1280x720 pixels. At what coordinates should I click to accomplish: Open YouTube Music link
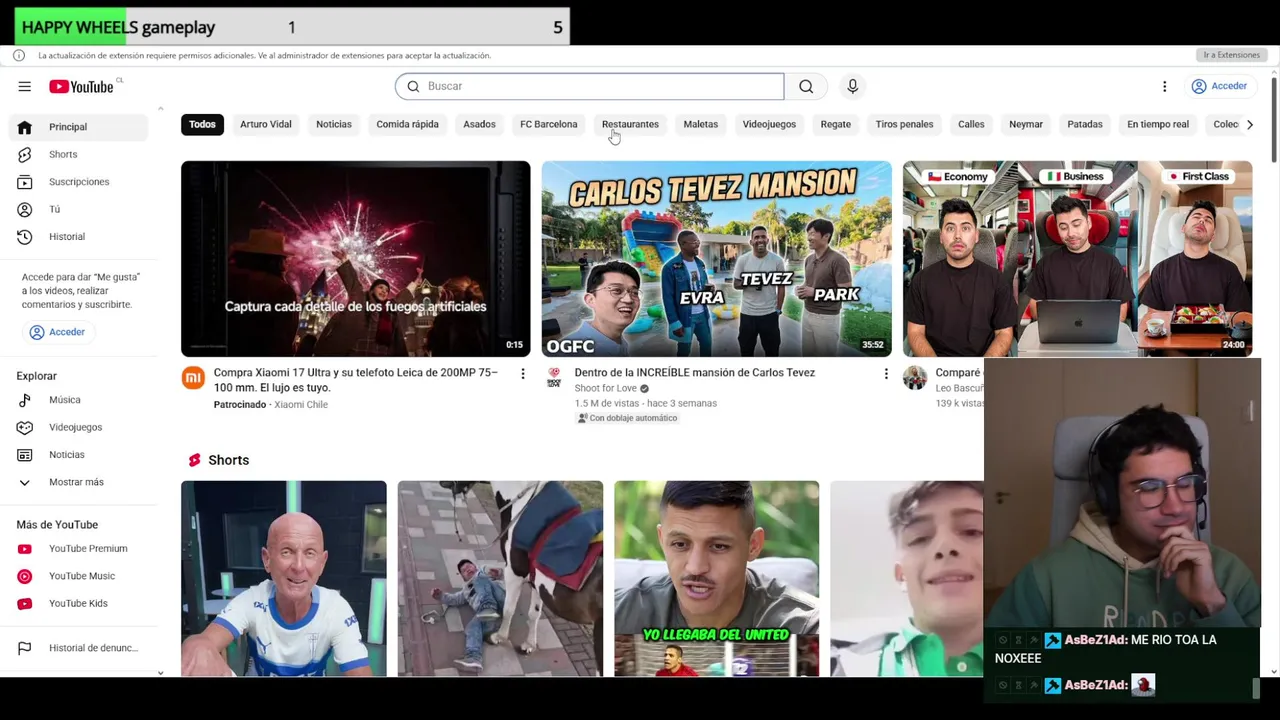[80, 576]
